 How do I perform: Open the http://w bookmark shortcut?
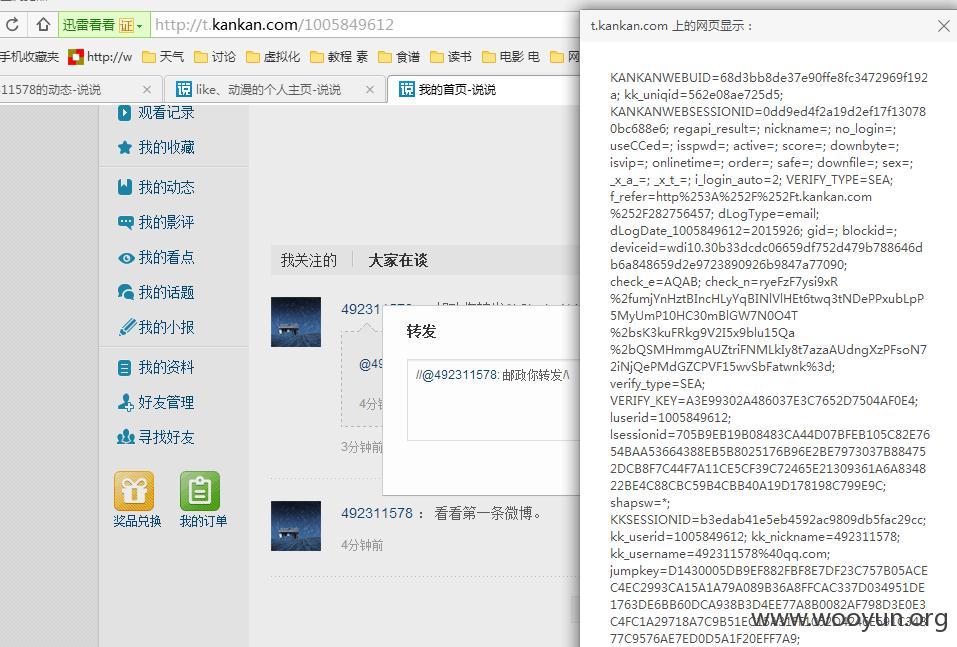pos(101,57)
